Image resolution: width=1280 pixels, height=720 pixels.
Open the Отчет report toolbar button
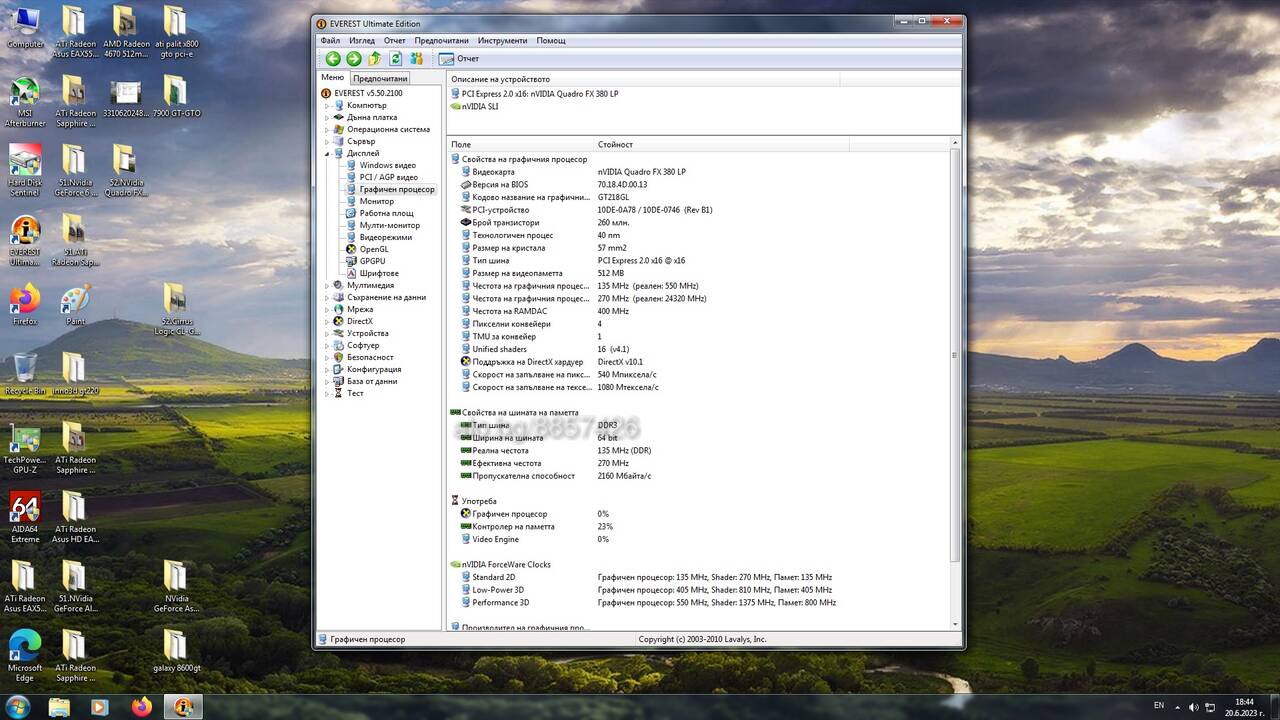tap(459, 59)
